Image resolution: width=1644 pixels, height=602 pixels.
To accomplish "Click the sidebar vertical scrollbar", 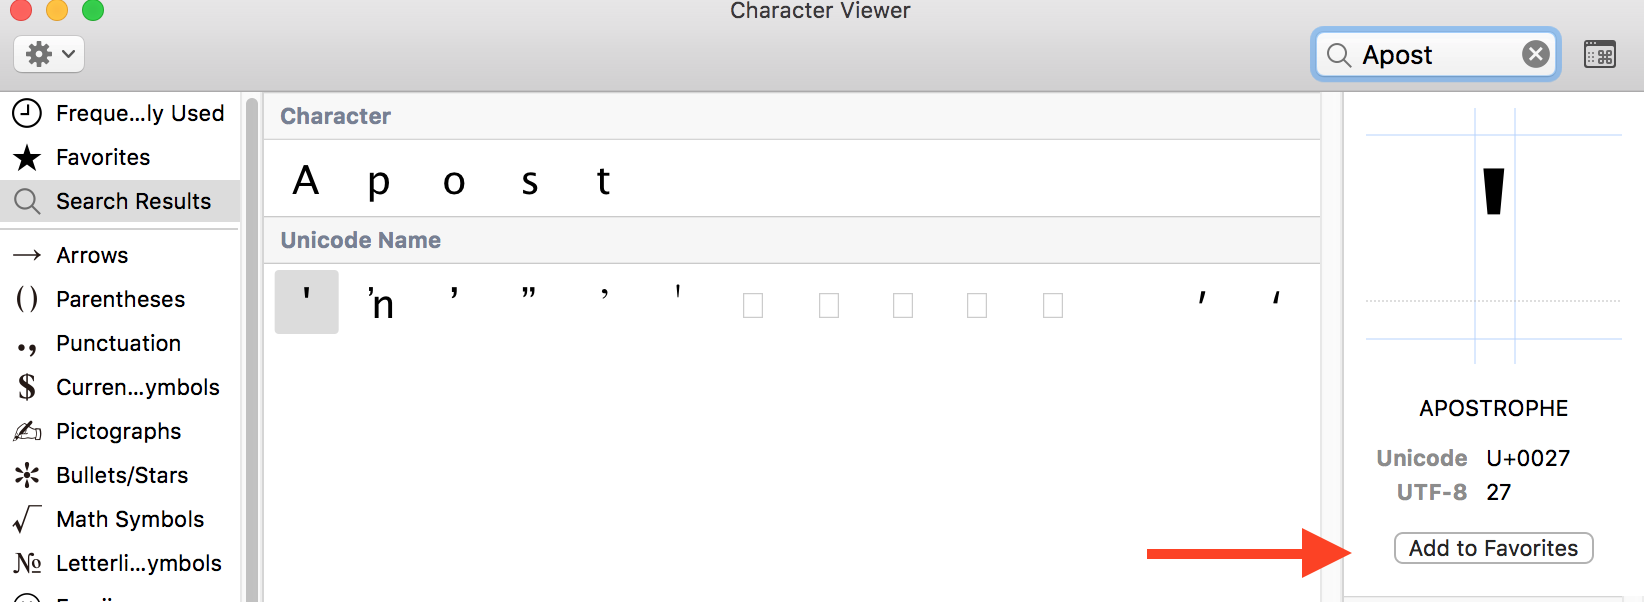I will tap(252, 350).
